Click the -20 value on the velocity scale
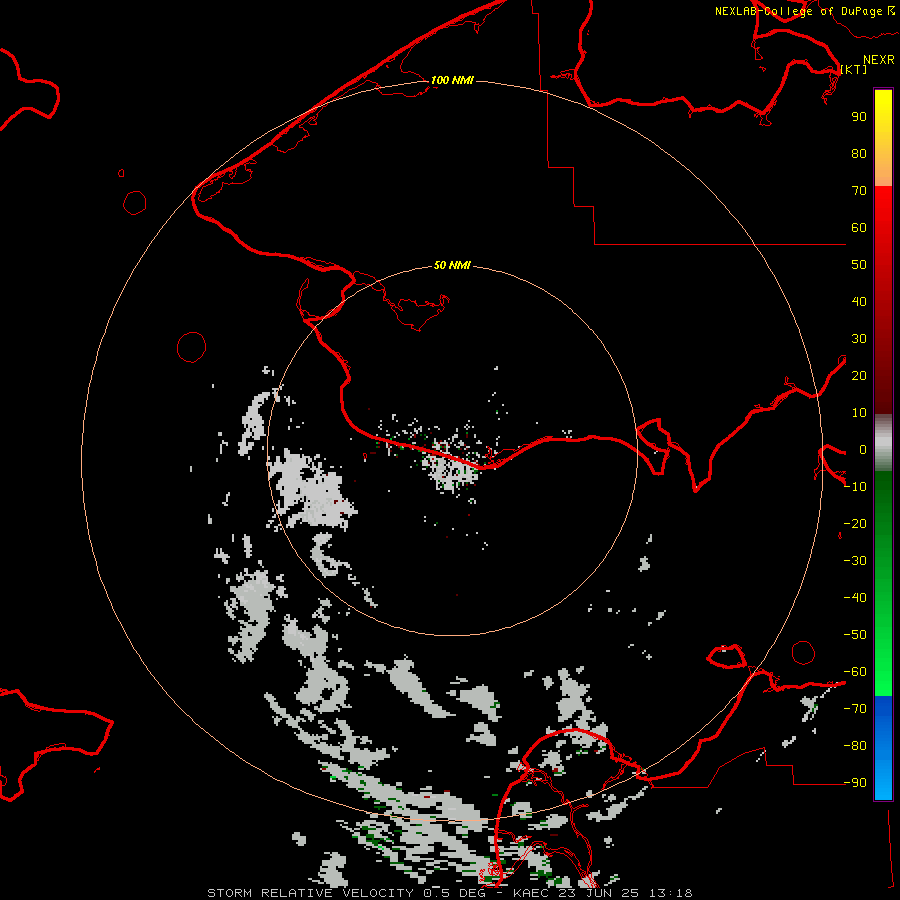Viewport: 900px width, 900px height. (x=855, y=523)
